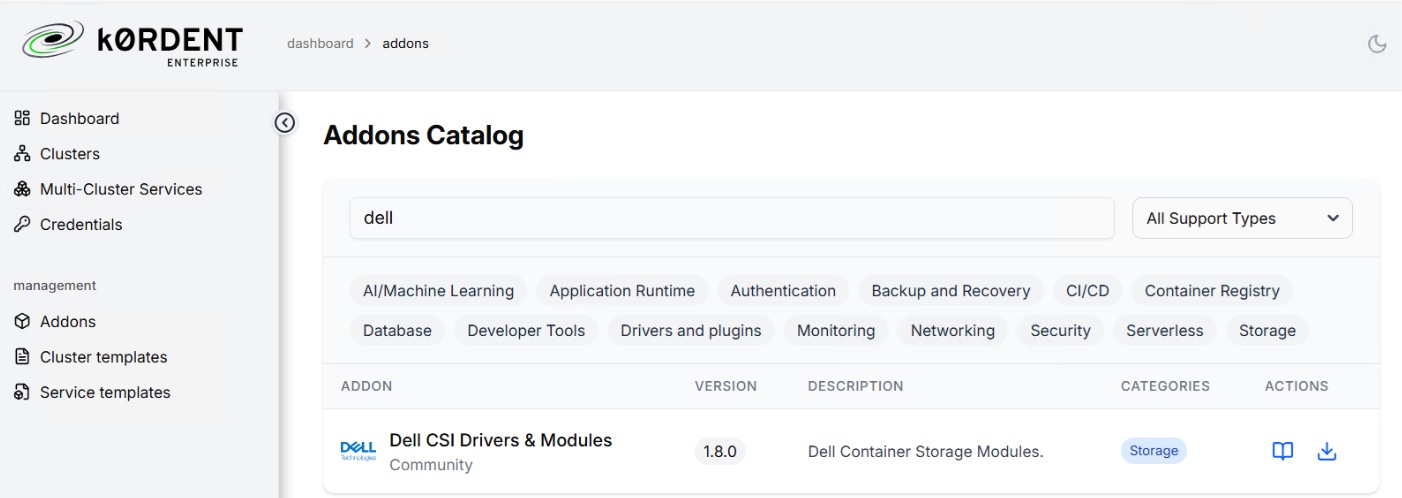Click download icon for Dell CSI Drivers
Screen dimensions: 1402x498
(1327, 451)
